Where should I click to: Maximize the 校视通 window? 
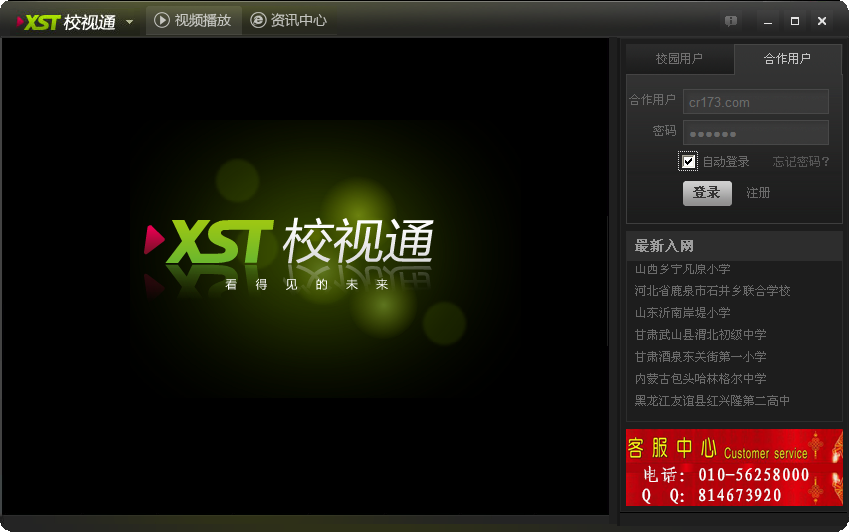(x=795, y=21)
